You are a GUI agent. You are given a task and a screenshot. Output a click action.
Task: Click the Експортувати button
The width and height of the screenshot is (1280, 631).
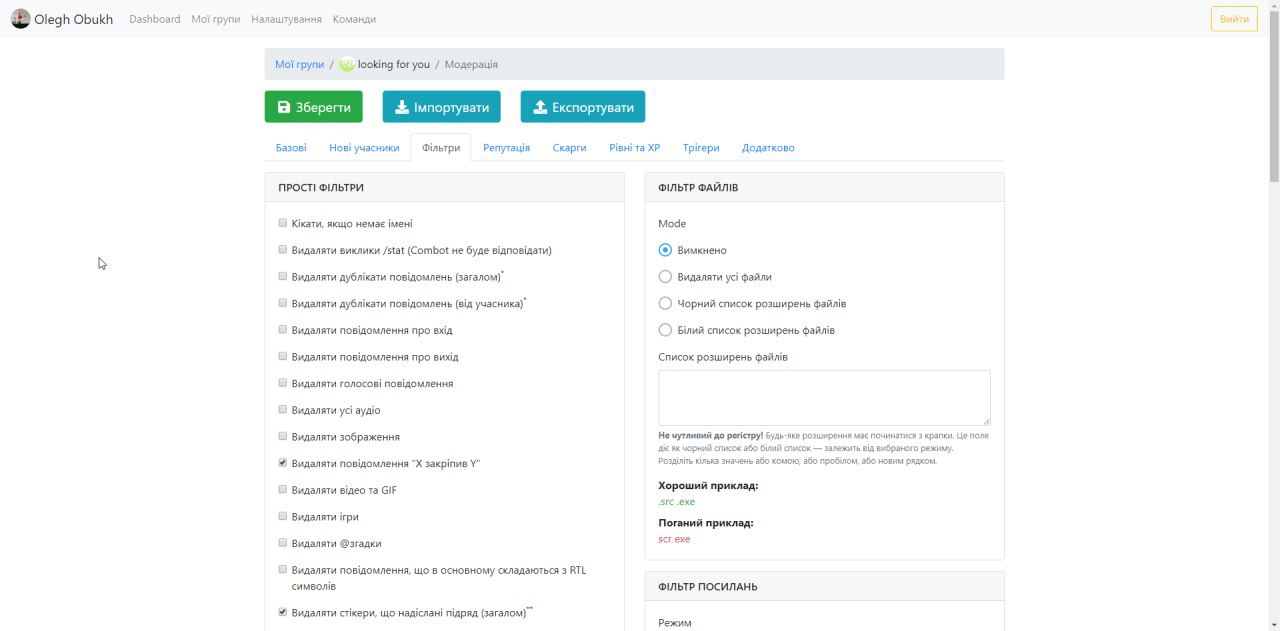(583, 107)
